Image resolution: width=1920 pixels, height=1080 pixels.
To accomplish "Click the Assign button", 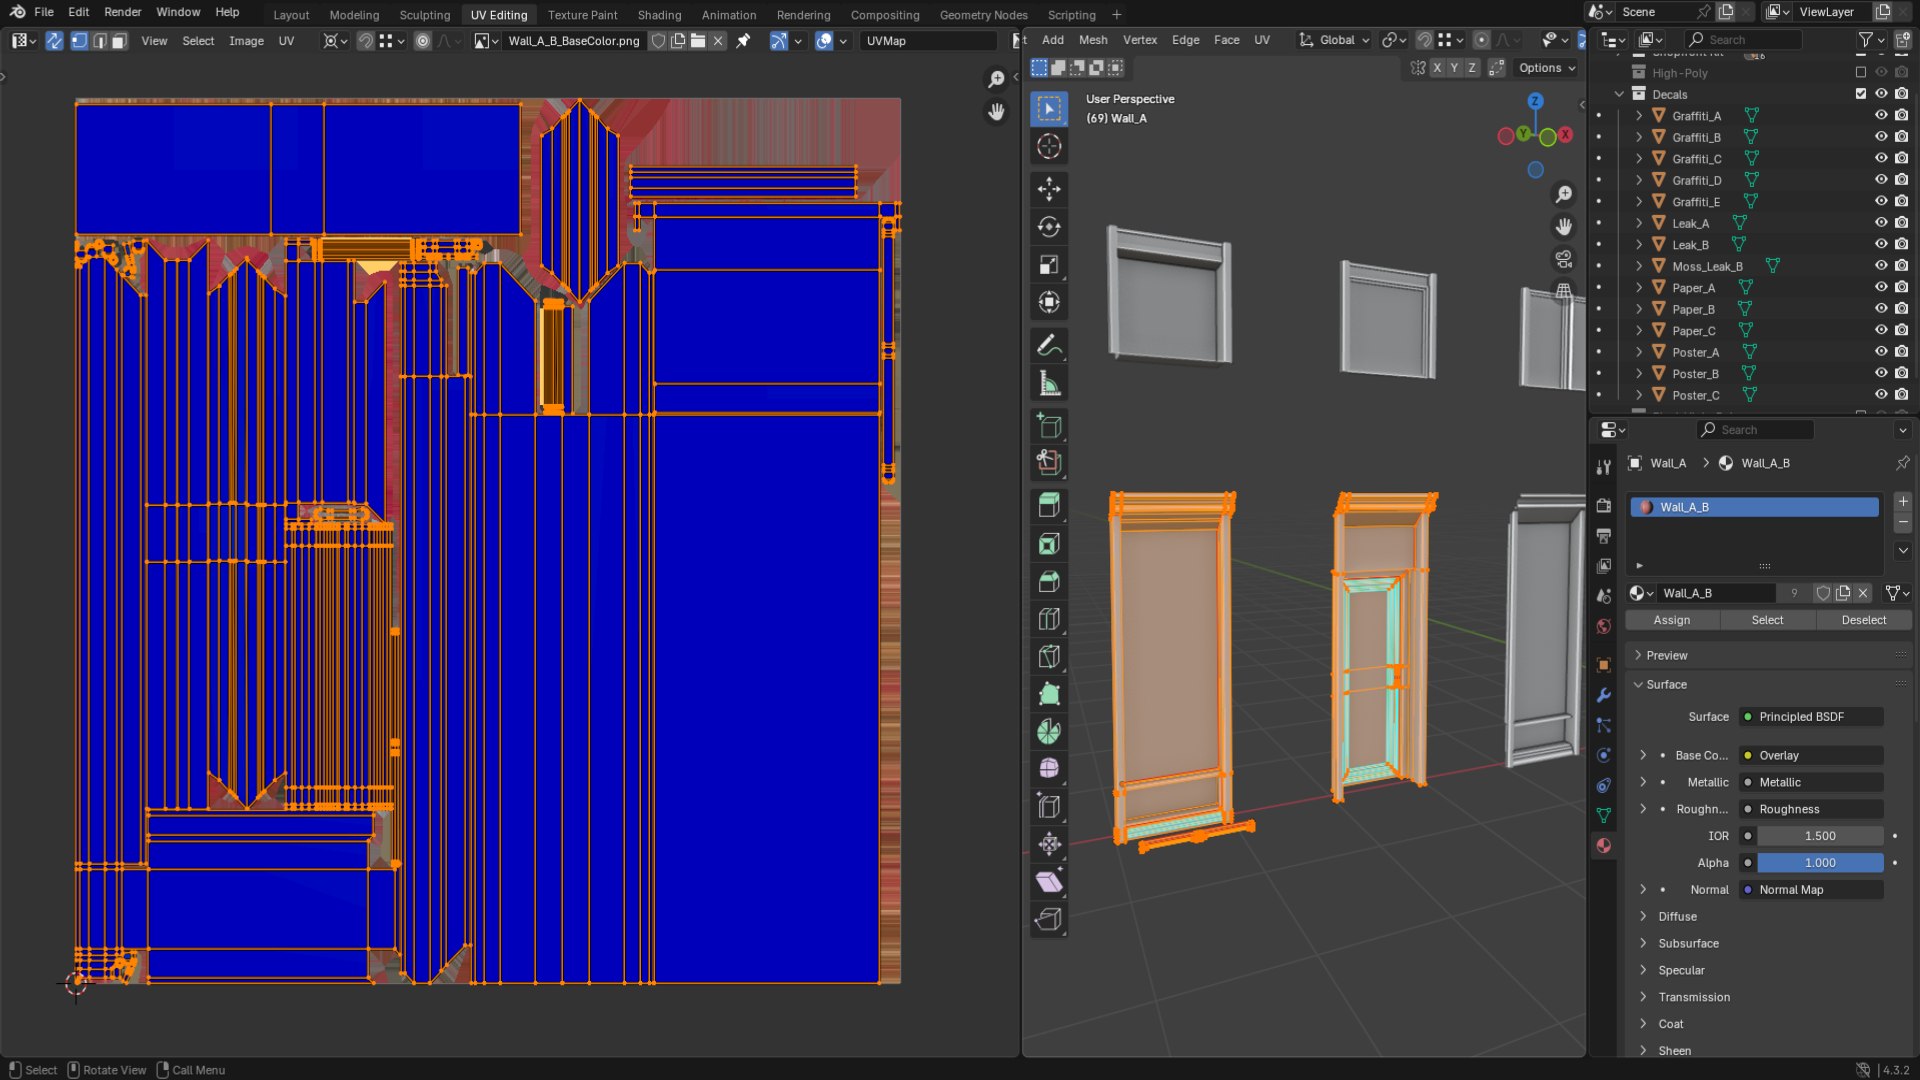I will (x=1672, y=620).
